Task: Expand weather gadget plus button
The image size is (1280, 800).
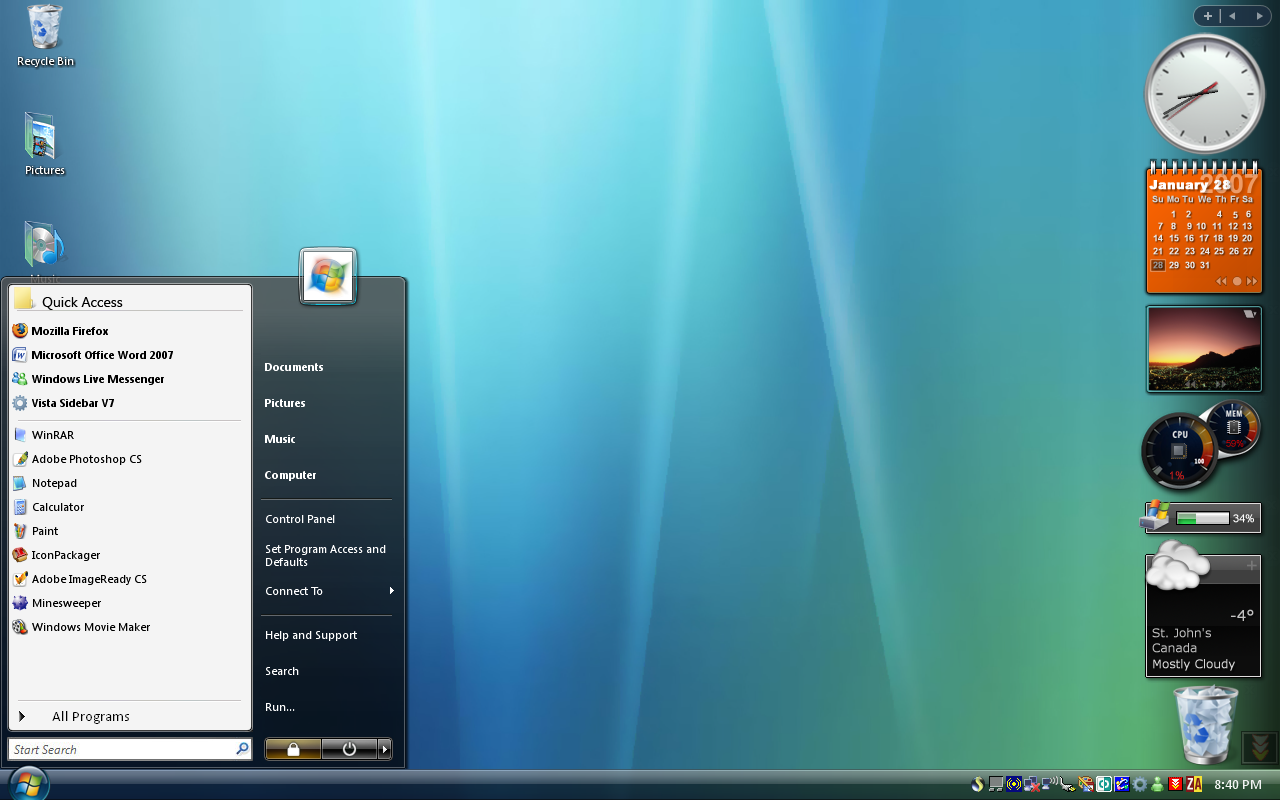Action: tap(1251, 566)
